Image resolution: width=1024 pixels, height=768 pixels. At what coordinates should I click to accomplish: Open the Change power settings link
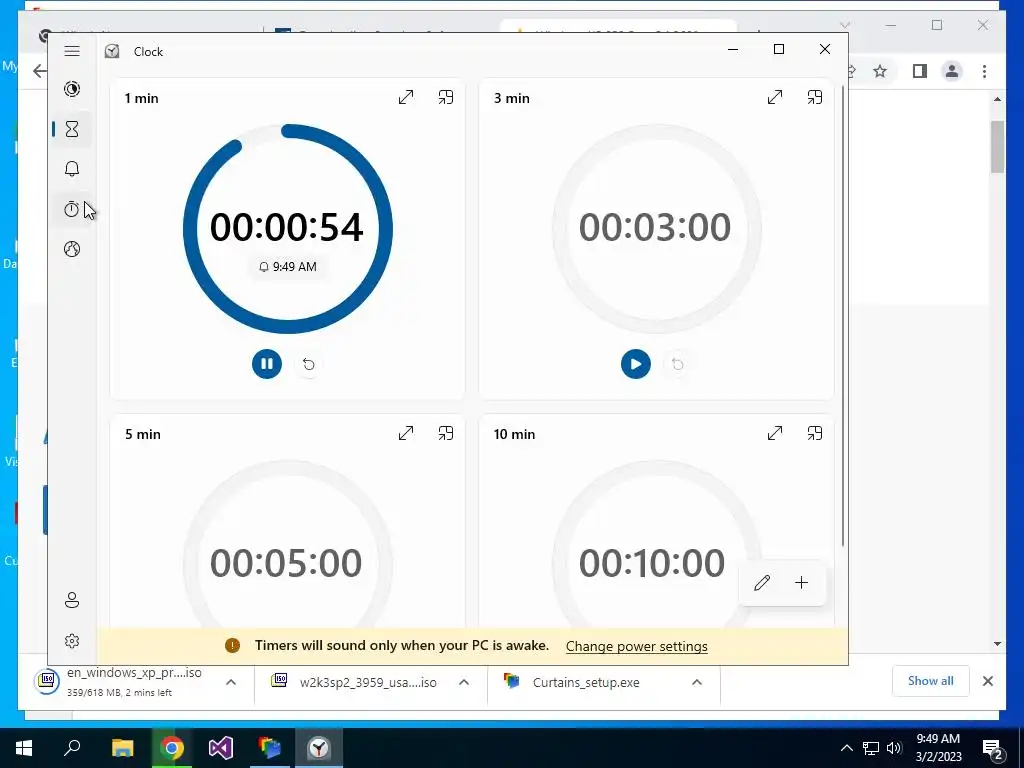637,646
